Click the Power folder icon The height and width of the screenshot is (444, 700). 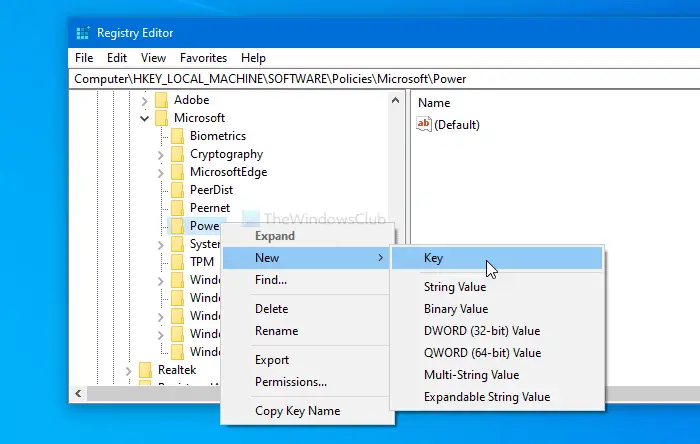[x=177, y=226]
